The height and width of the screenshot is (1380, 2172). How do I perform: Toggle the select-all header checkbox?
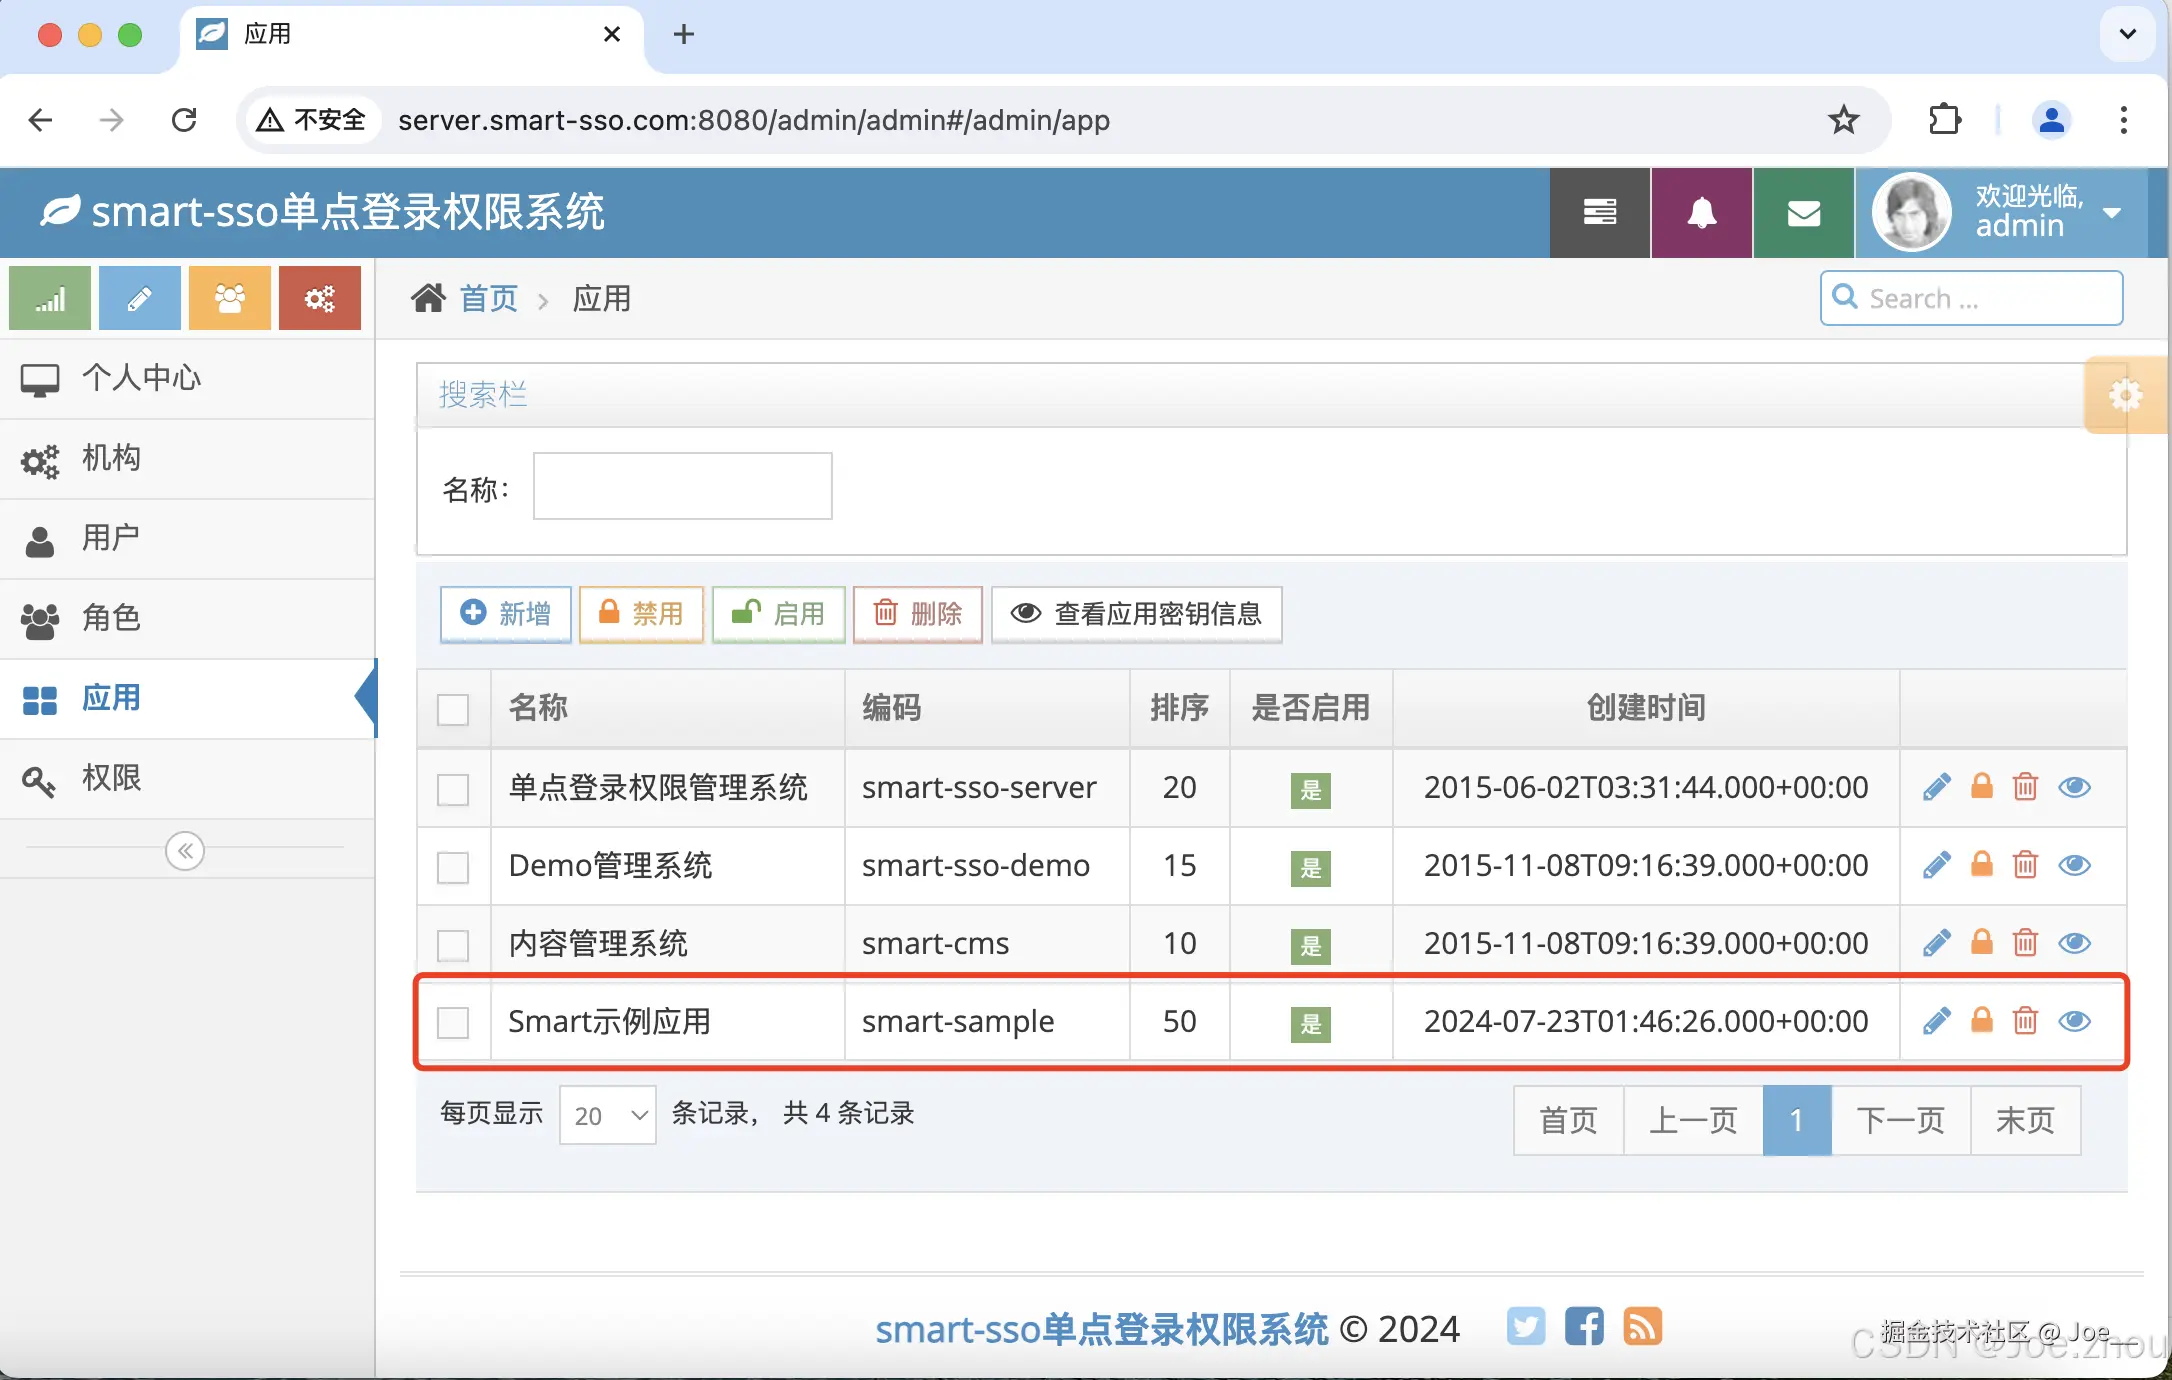pyautogui.click(x=453, y=709)
